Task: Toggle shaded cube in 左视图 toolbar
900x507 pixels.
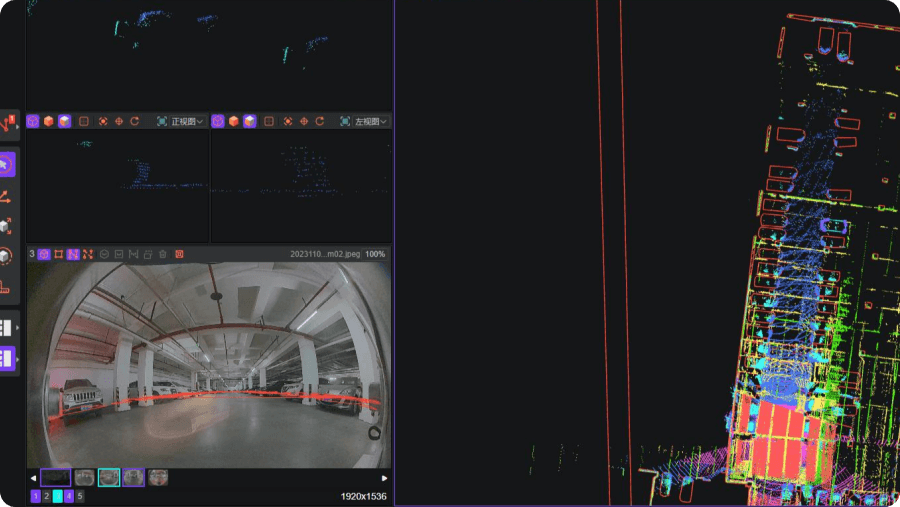Action: click(250, 121)
